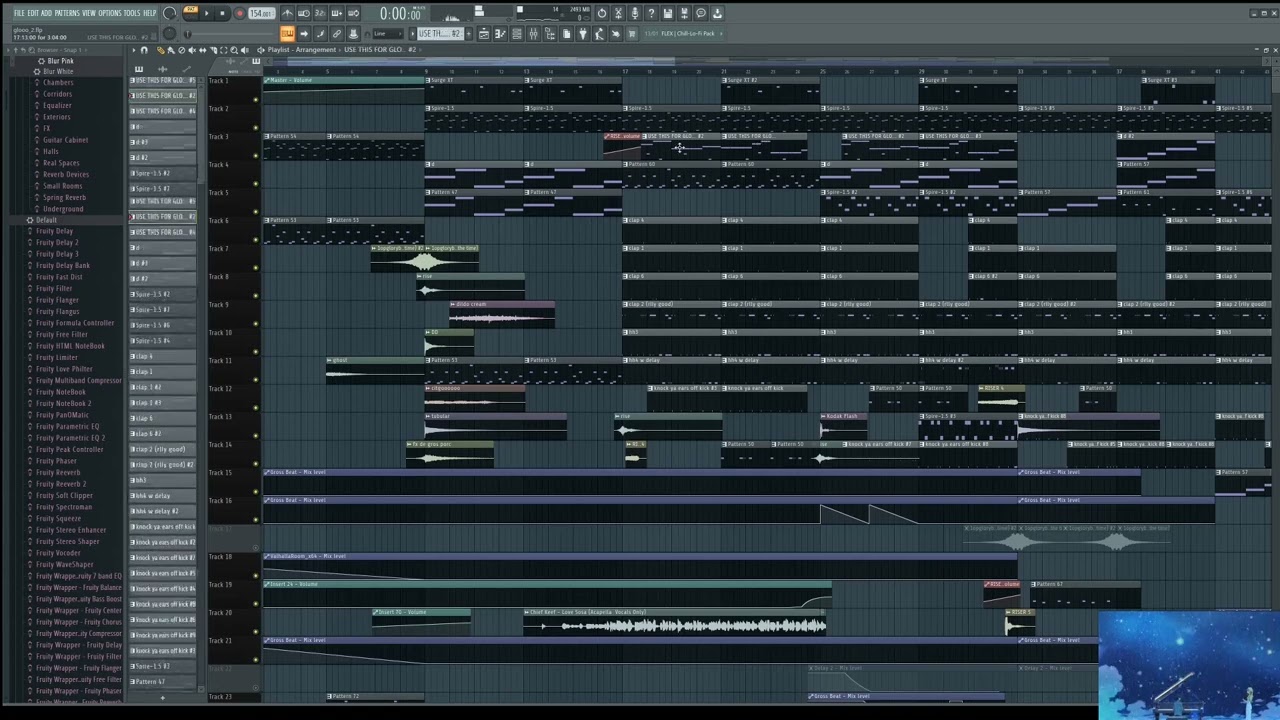Viewport: 1280px width, 720px height.
Task: Open the Line snap dropdown
Action: pos(386,33)
